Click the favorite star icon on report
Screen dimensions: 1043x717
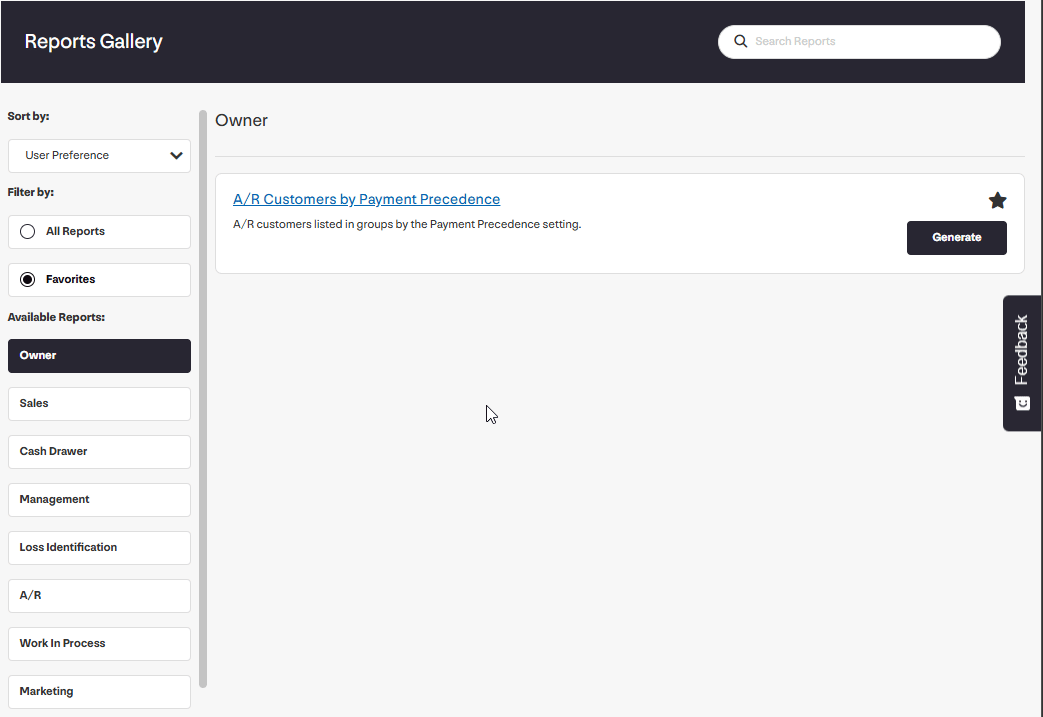[997, 201]
